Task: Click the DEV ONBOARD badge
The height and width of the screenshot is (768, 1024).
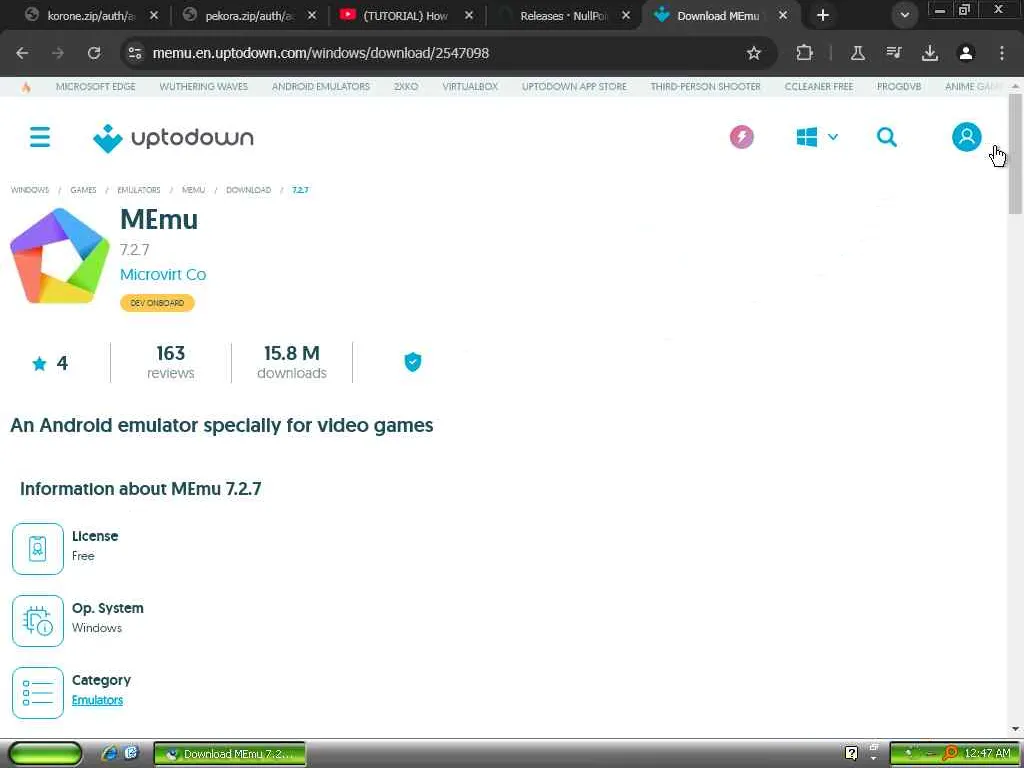Action: 157,303
